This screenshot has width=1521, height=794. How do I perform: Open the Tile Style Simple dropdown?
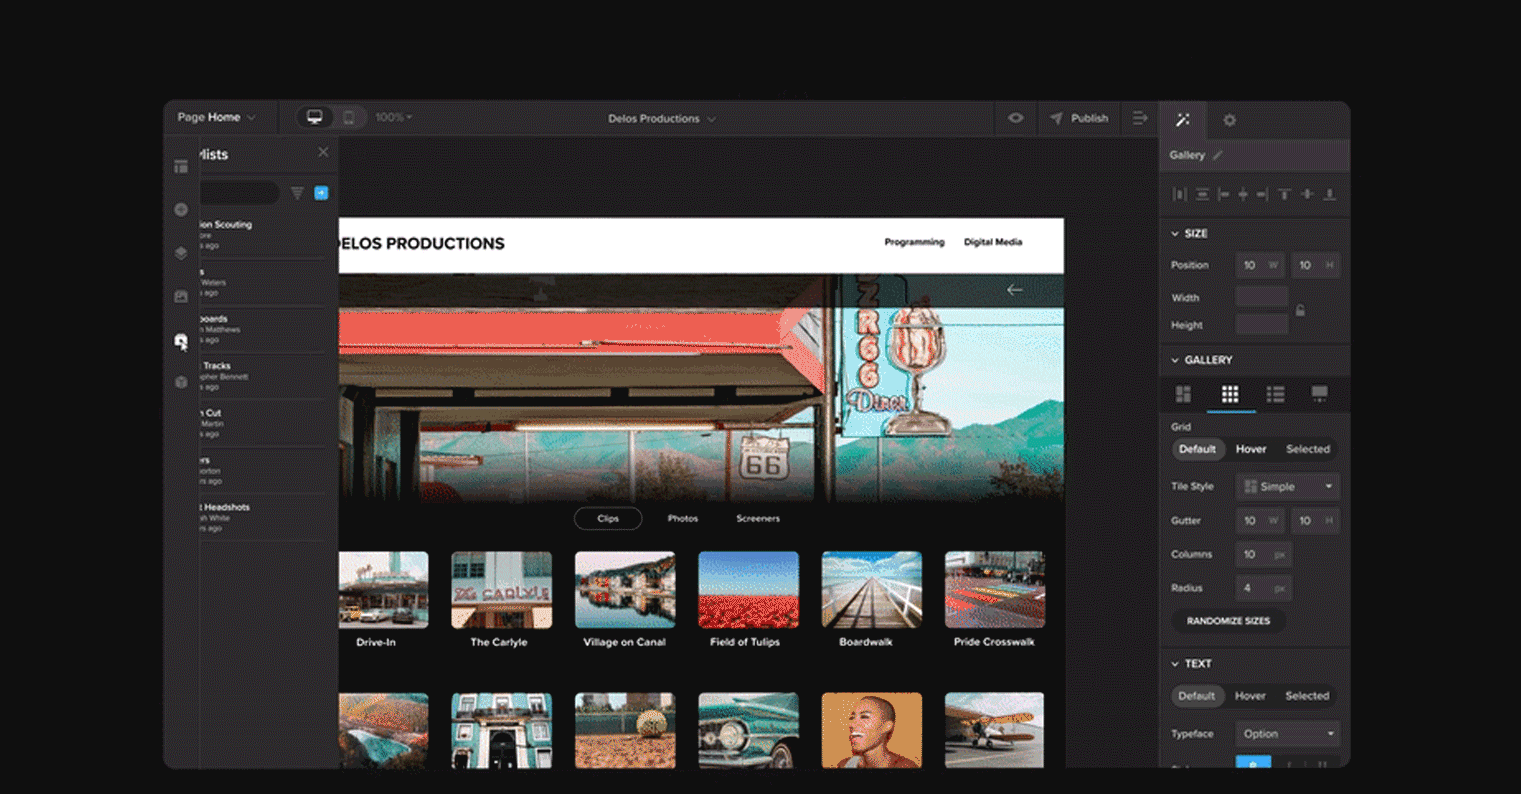pos(1287,486)
